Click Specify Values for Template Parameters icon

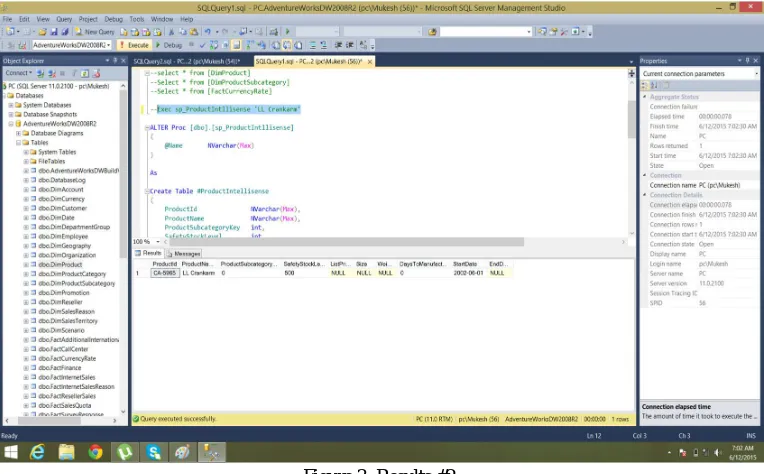click(363, 45)
